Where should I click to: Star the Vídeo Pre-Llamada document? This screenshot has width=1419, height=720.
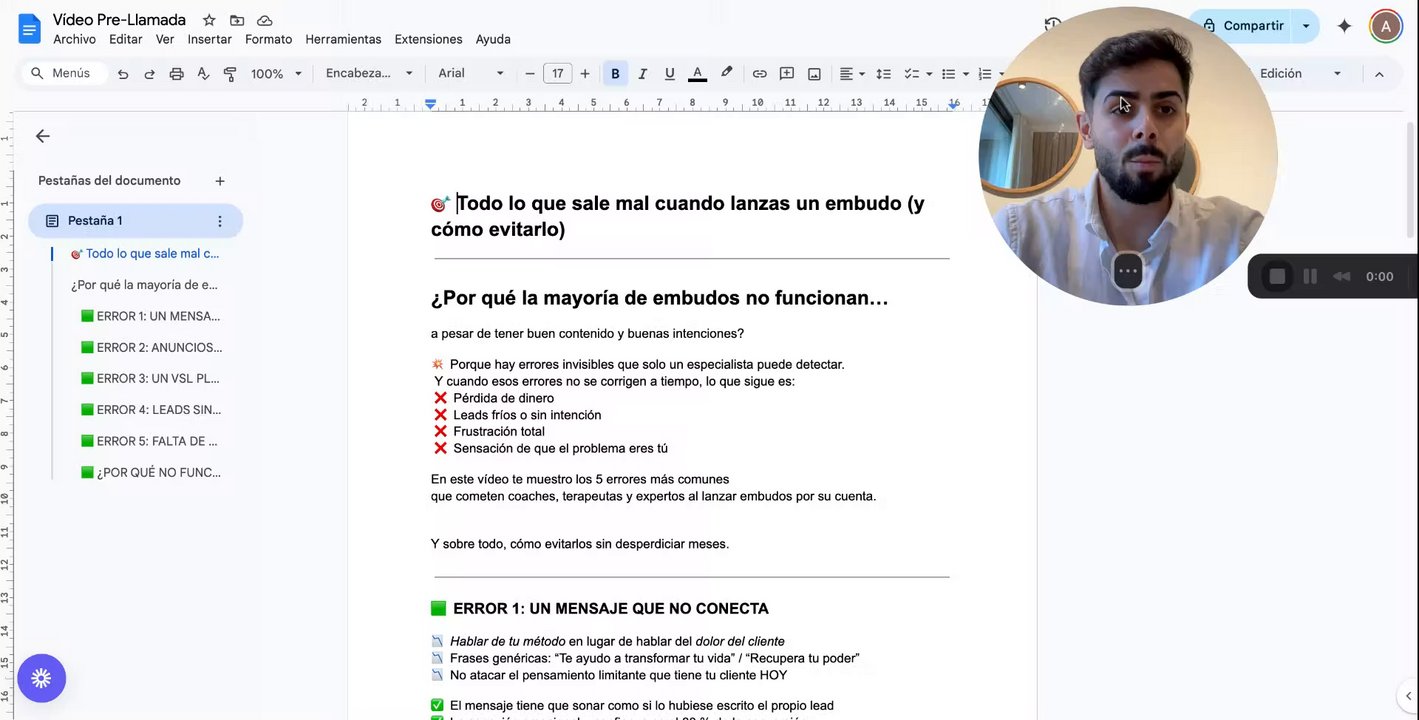[x=209, y=20]
